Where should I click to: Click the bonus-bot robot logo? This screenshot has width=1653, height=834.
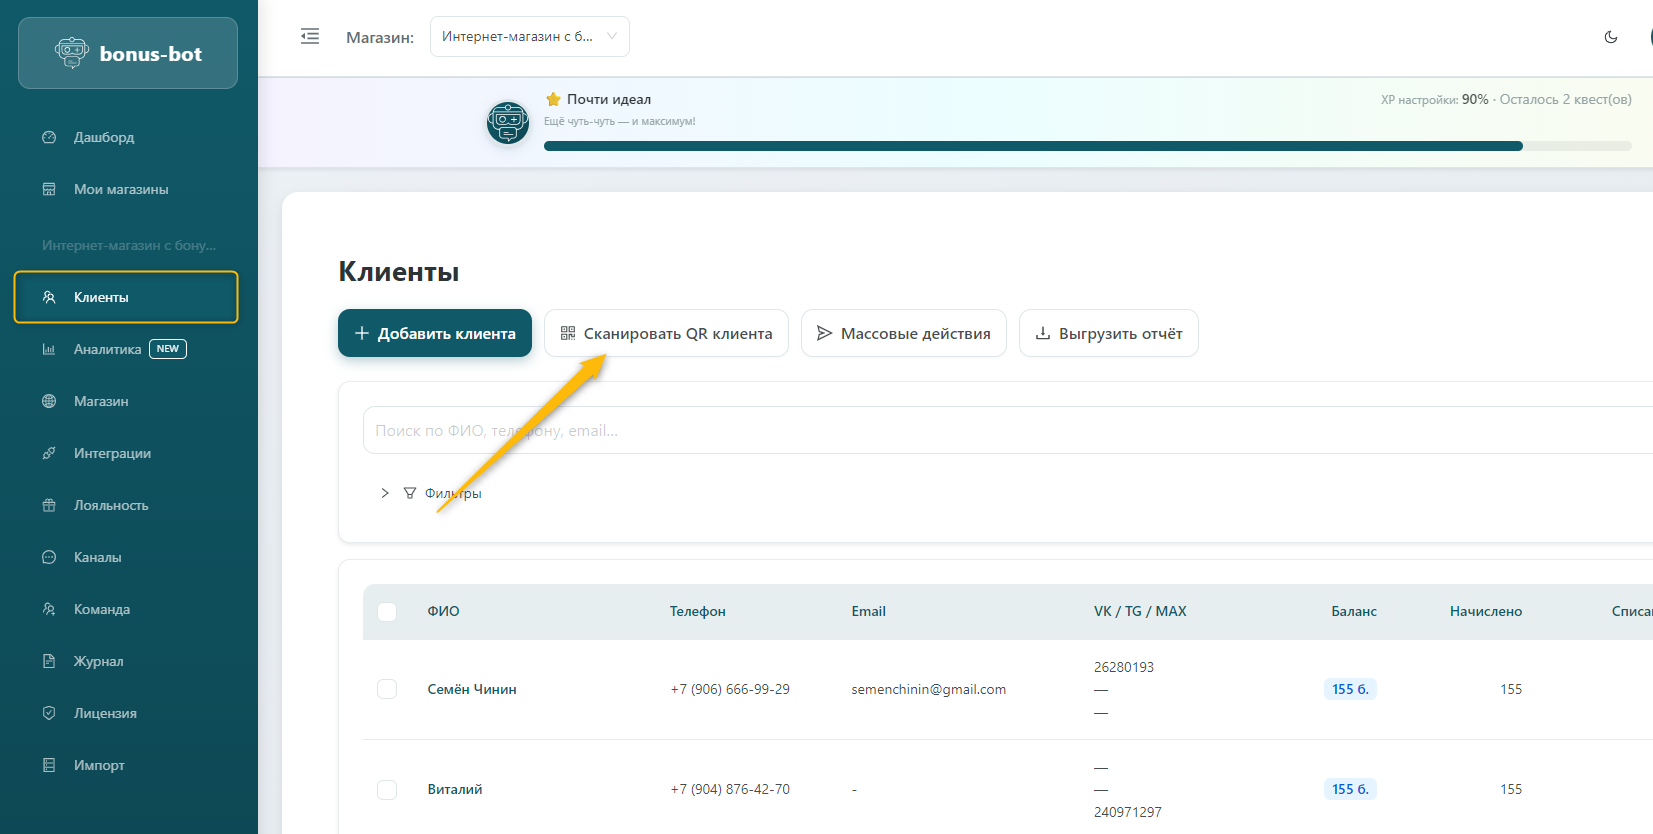tap(72, 53)
